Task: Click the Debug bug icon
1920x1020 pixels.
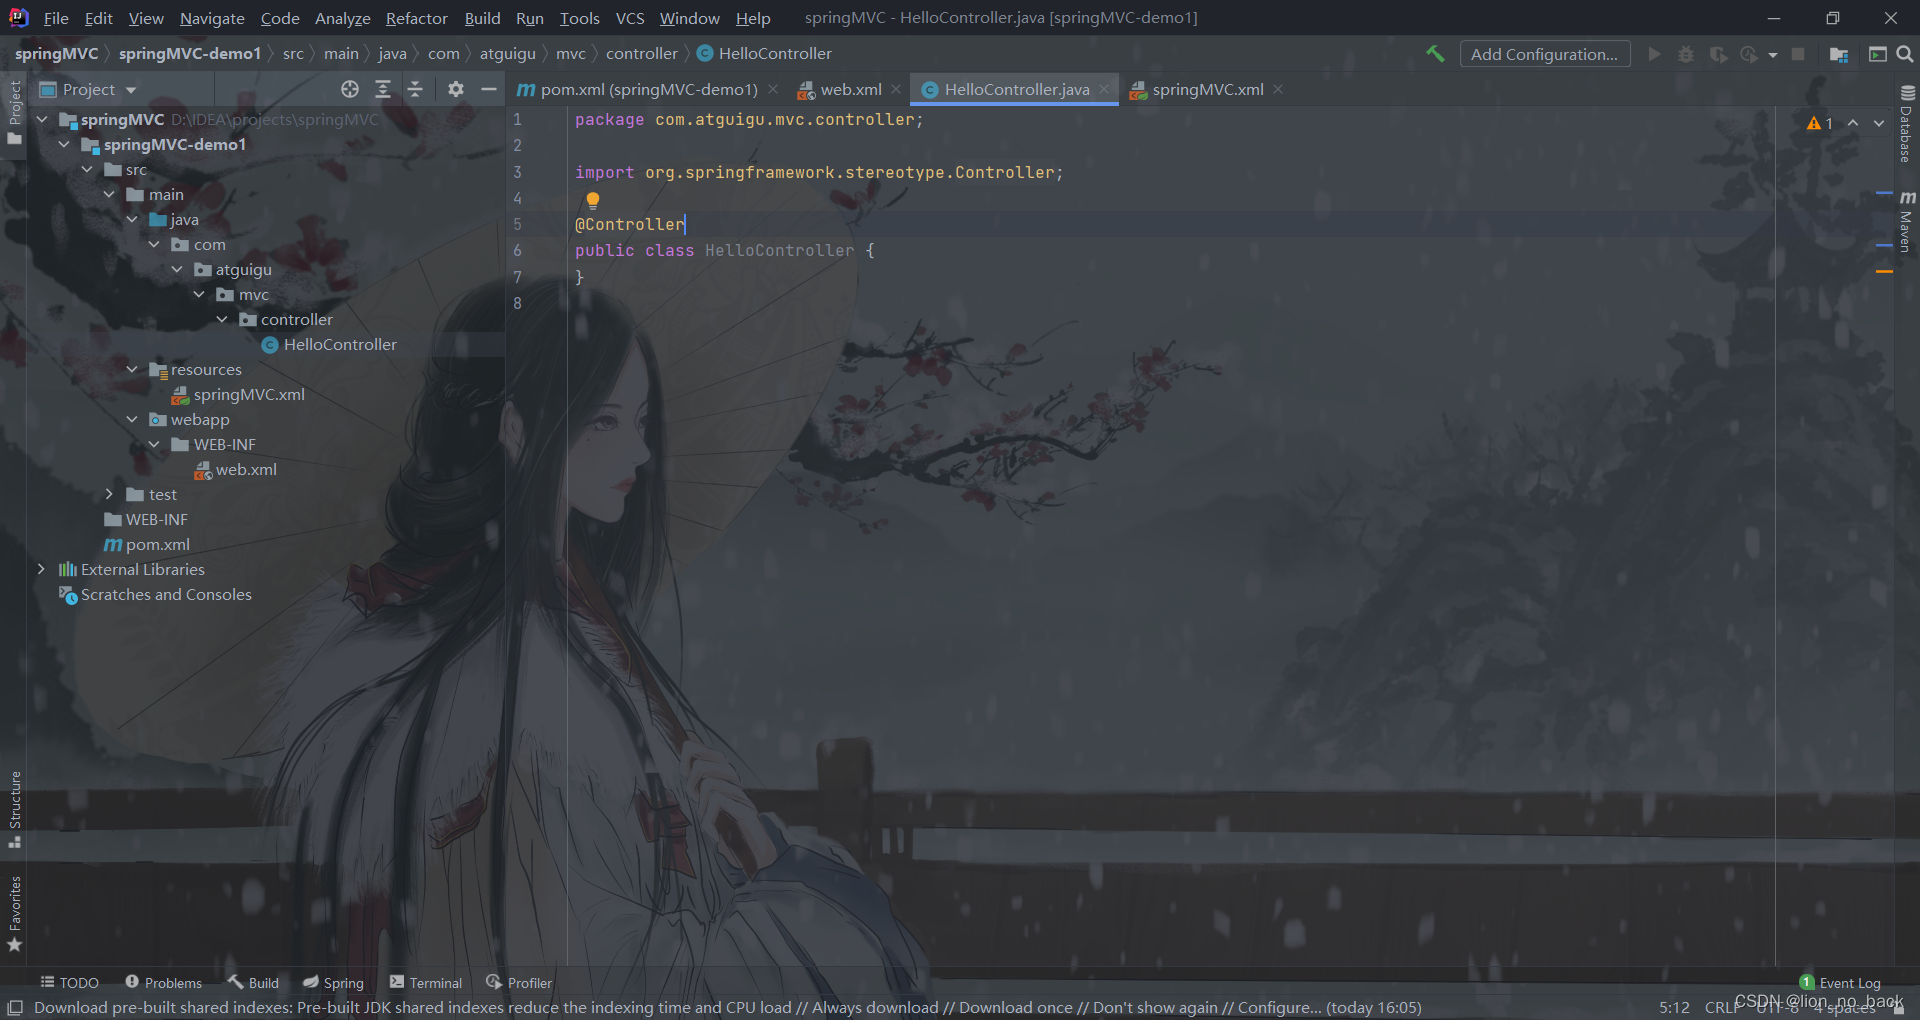Action: click(1686, 54)
